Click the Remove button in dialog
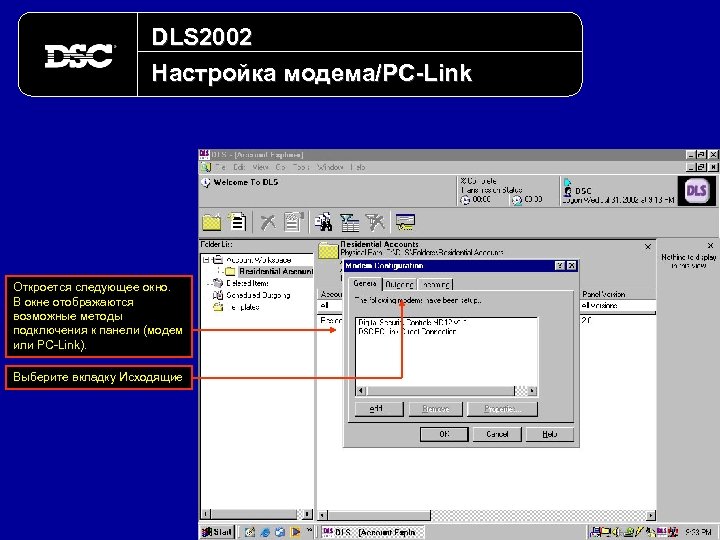This screenshot has height=540, width=720. (435, 409)
